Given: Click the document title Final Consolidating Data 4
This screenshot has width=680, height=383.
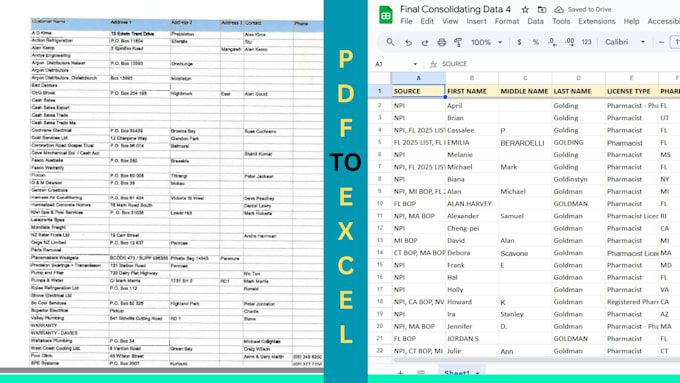Looking at the screenshot, I should click(455, 9).
